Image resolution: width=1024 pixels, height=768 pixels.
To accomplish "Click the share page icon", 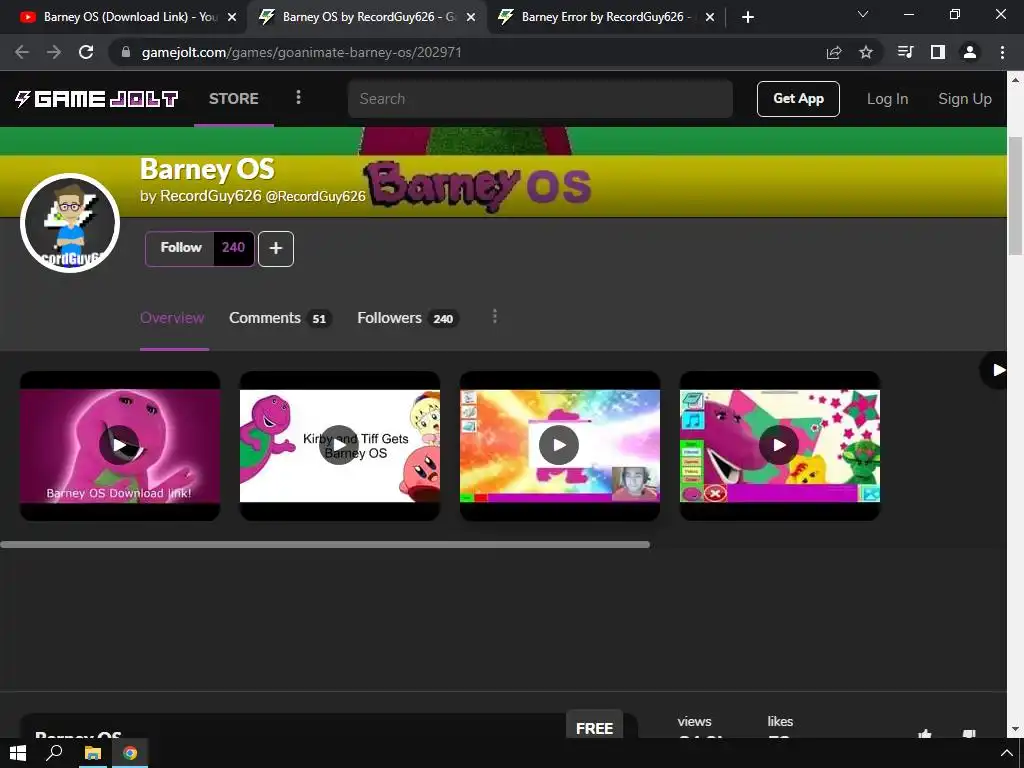I will (x=834, y=52).
